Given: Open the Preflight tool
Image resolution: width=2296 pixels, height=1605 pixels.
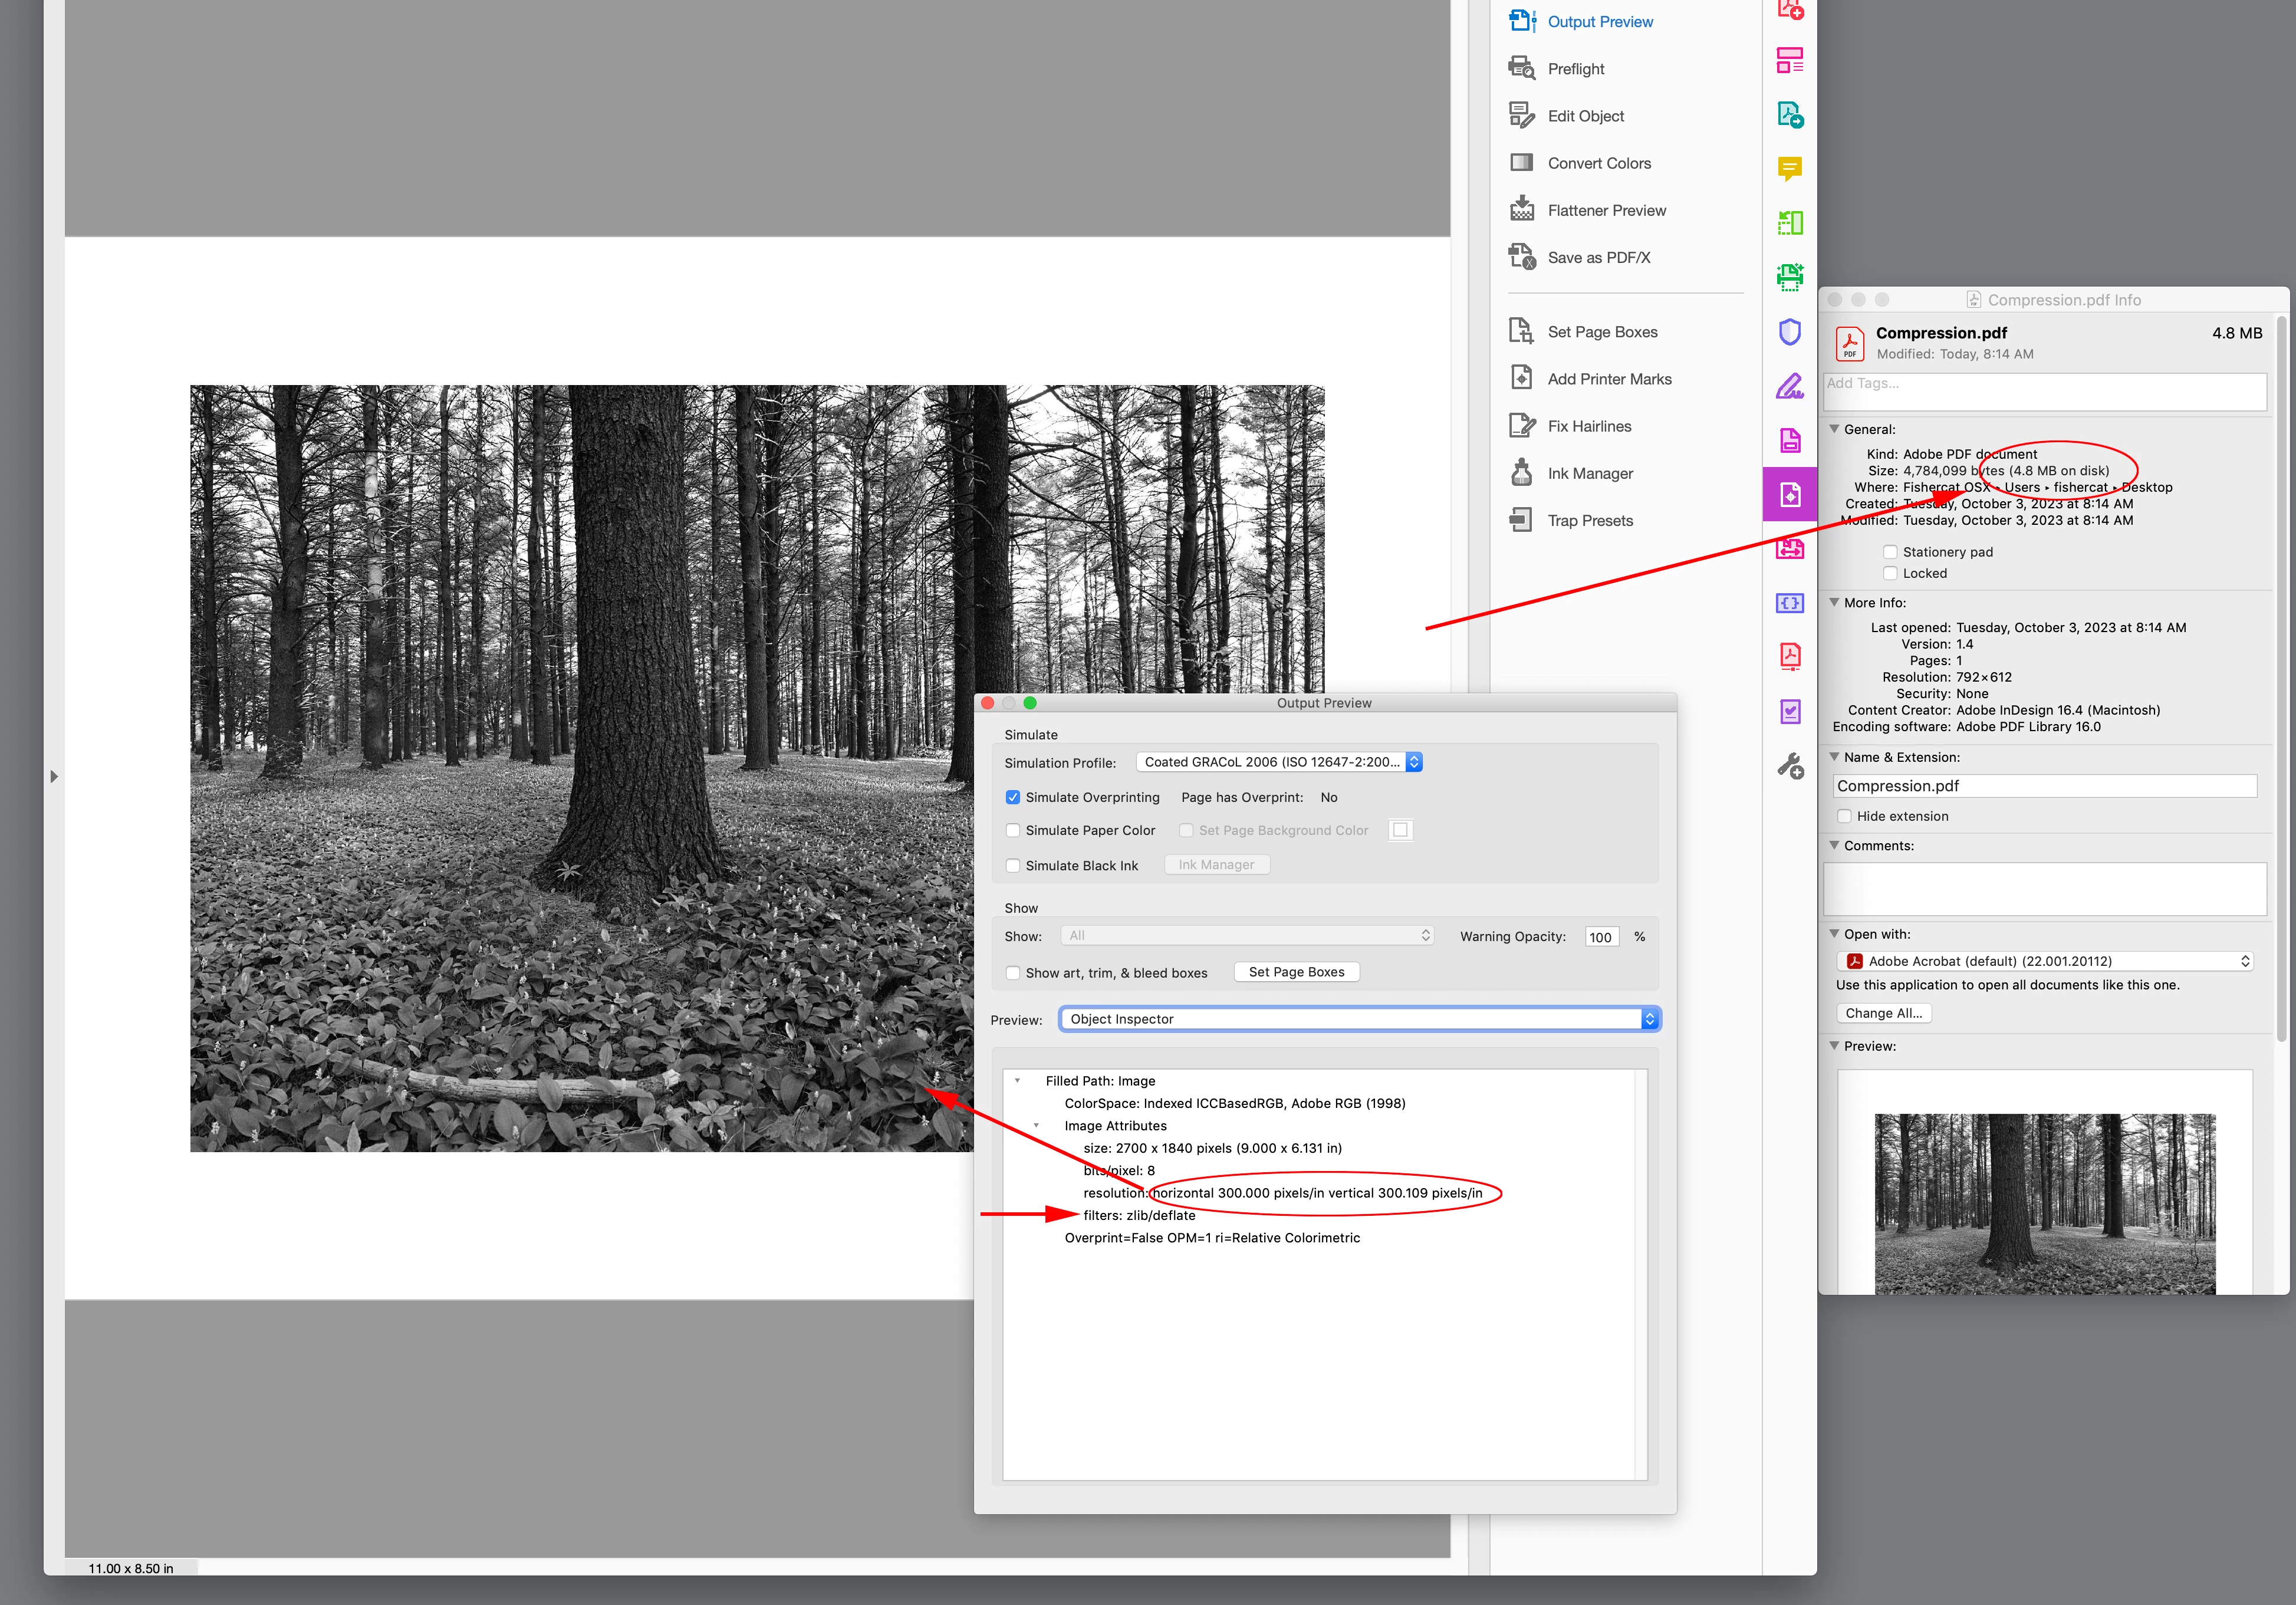Looking at the screenshot, I should click(x=1575, y=69).
